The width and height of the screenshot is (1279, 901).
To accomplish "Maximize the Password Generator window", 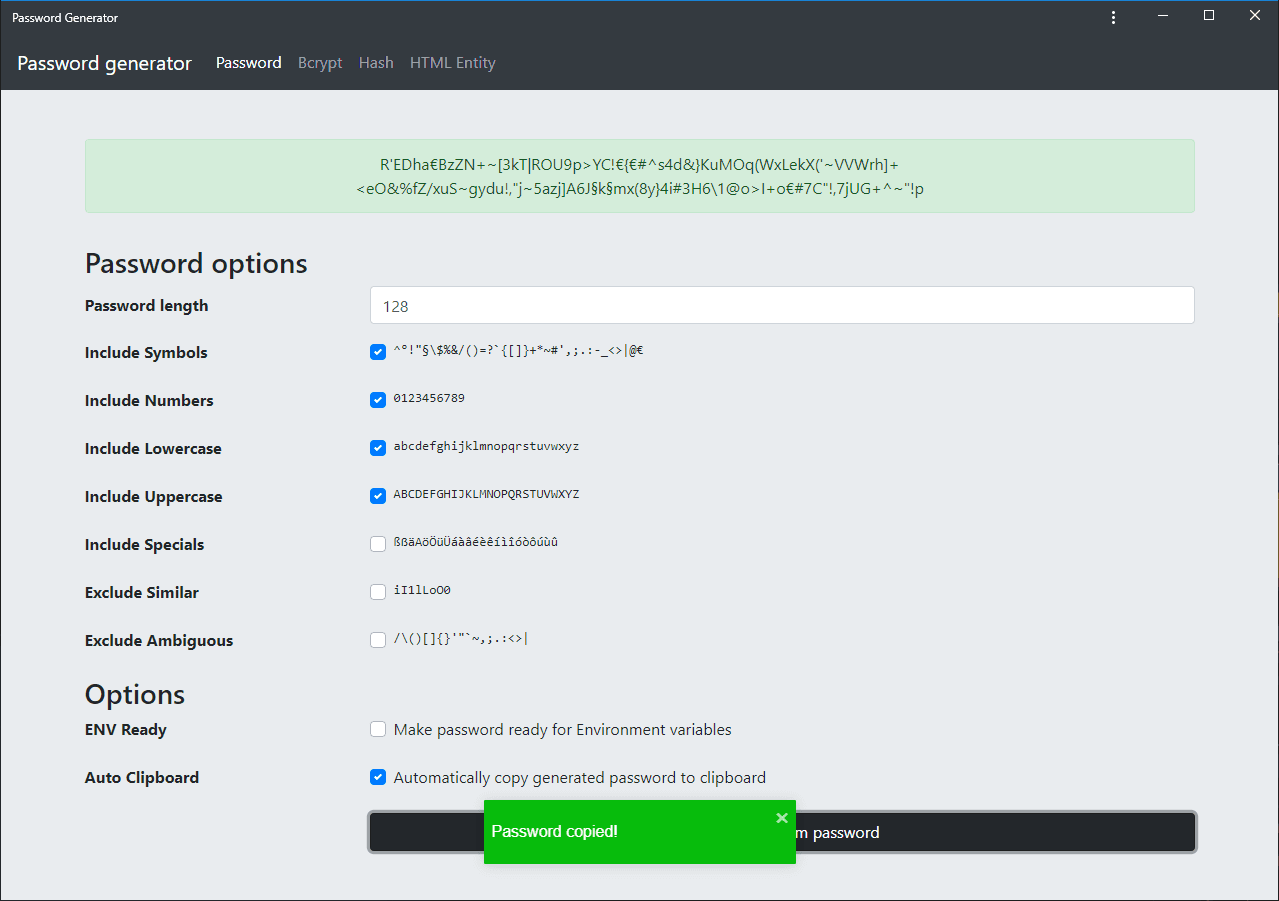I will click(1209, 16).
